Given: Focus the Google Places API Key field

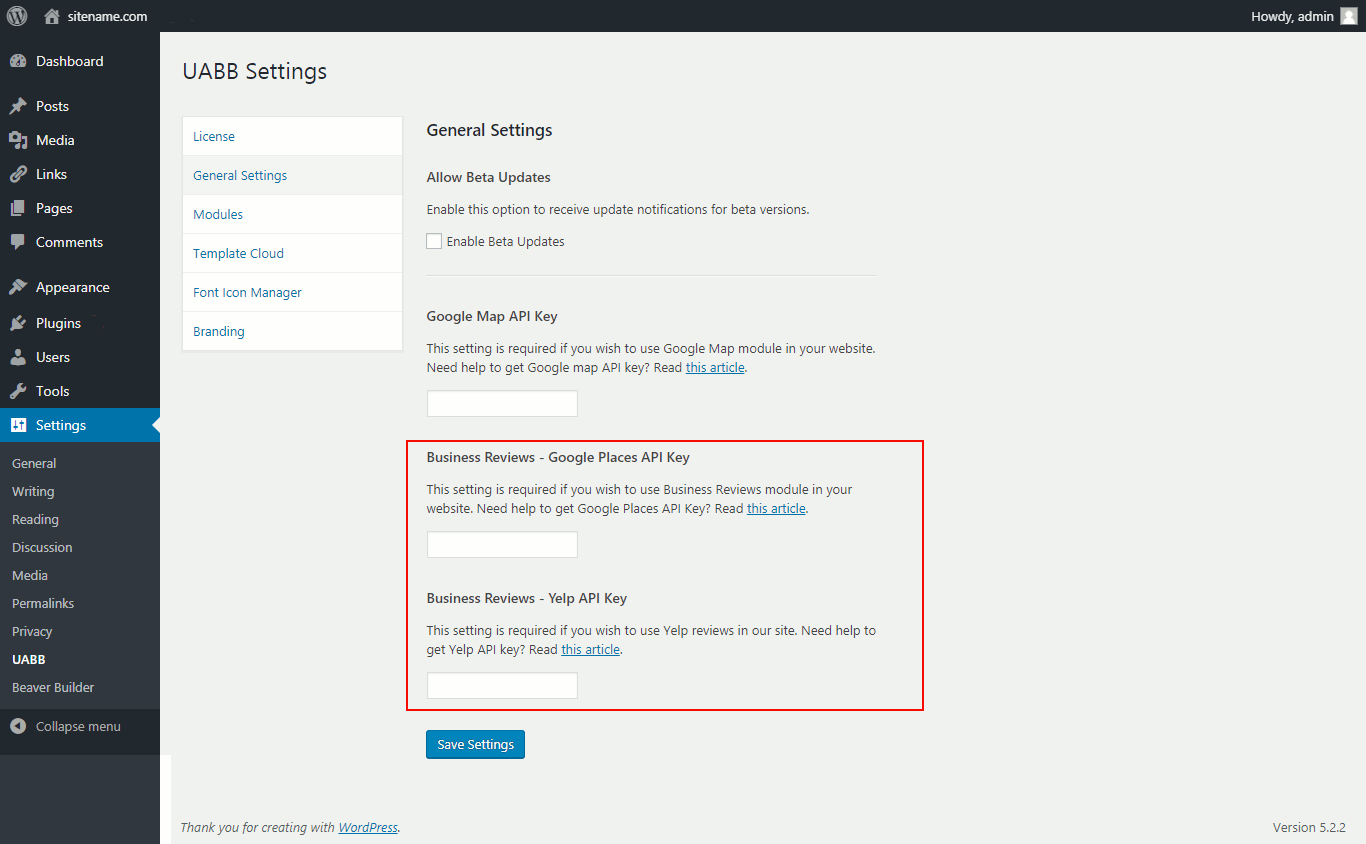Looking at the screenshot, I should click(x=502, y=545).
